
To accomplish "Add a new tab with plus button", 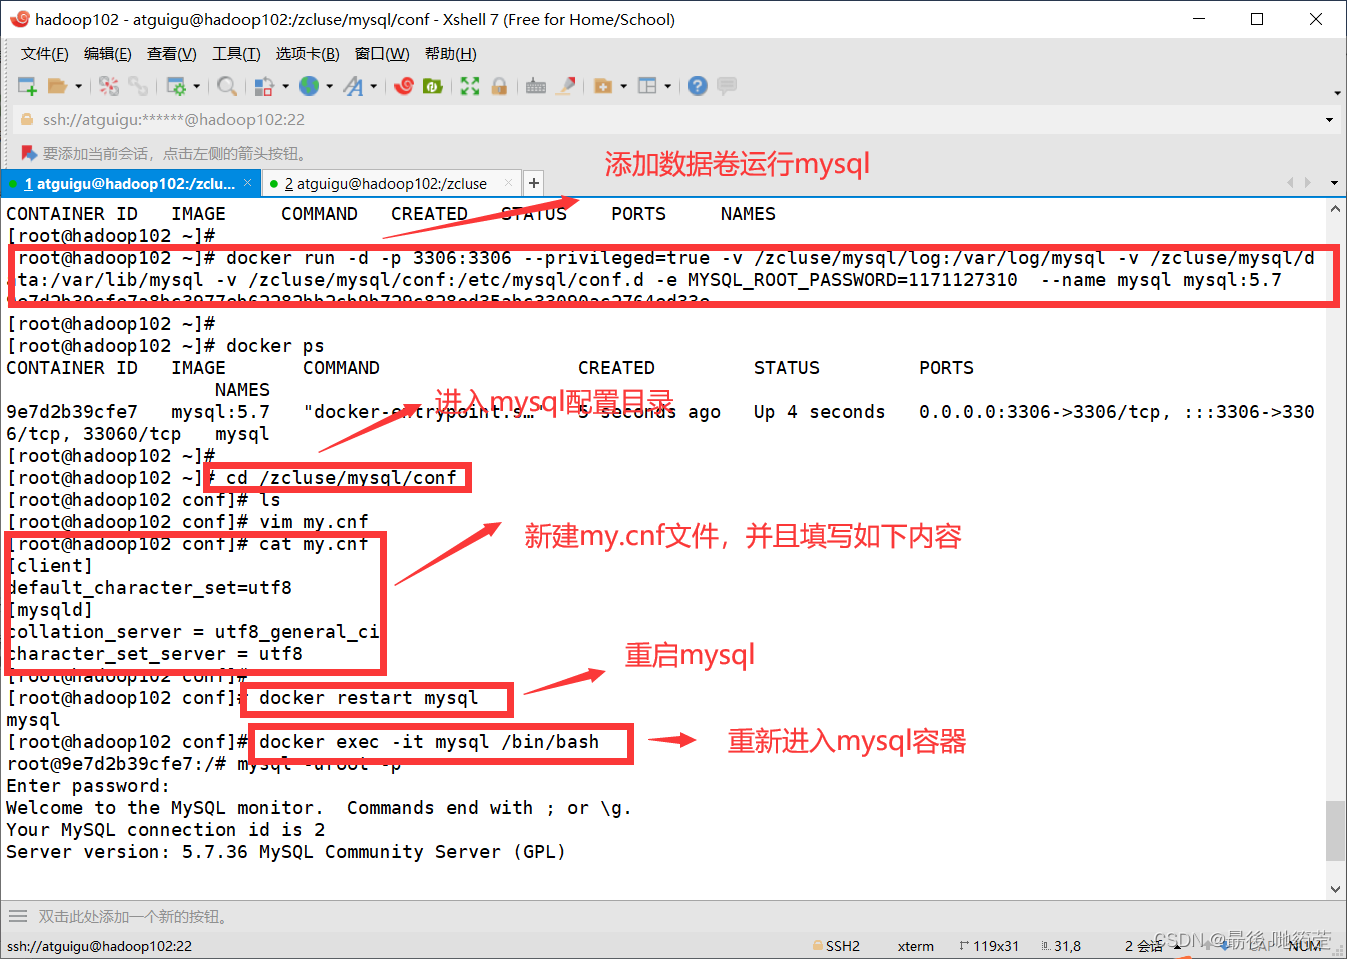I will [534, 183].
